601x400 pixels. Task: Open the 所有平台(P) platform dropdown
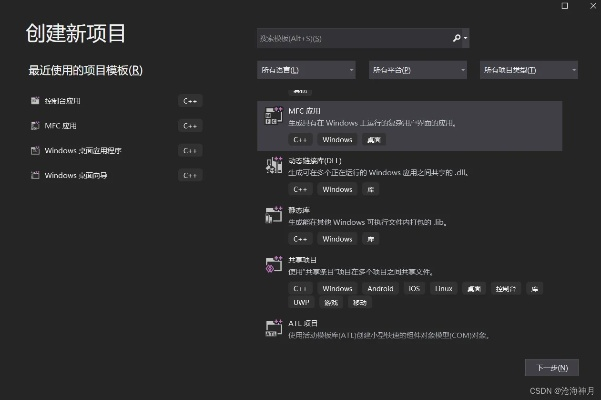click(419, 71)
